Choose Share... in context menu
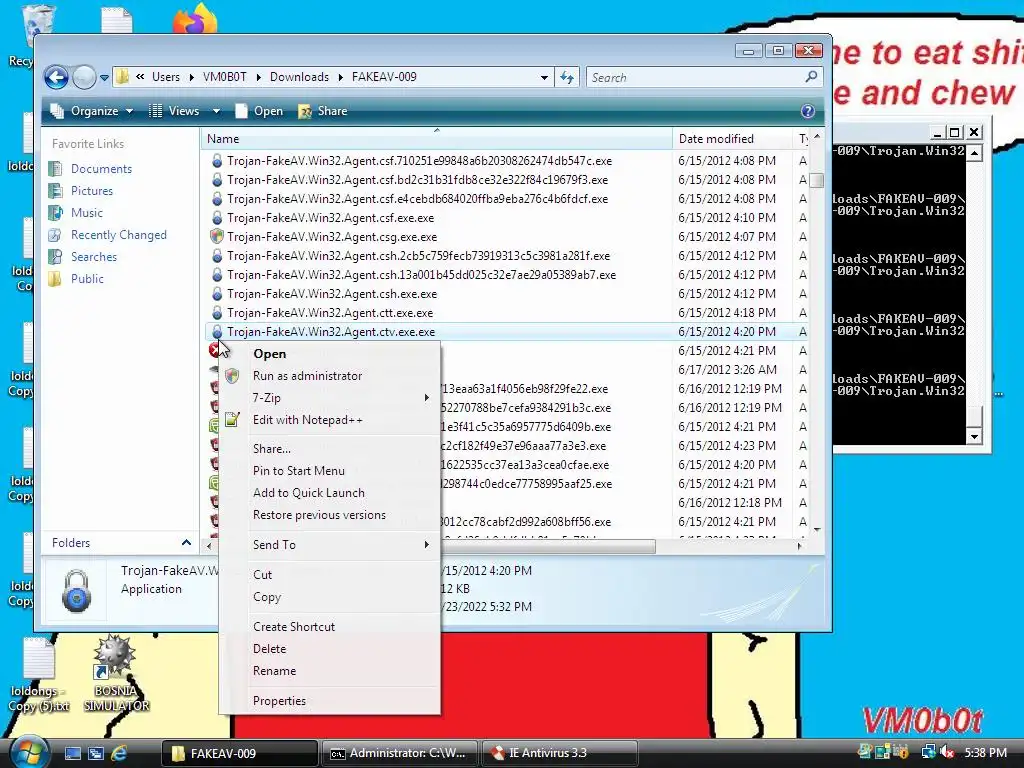The width and height of the screenshot is (1024, 768). (330, 449)
